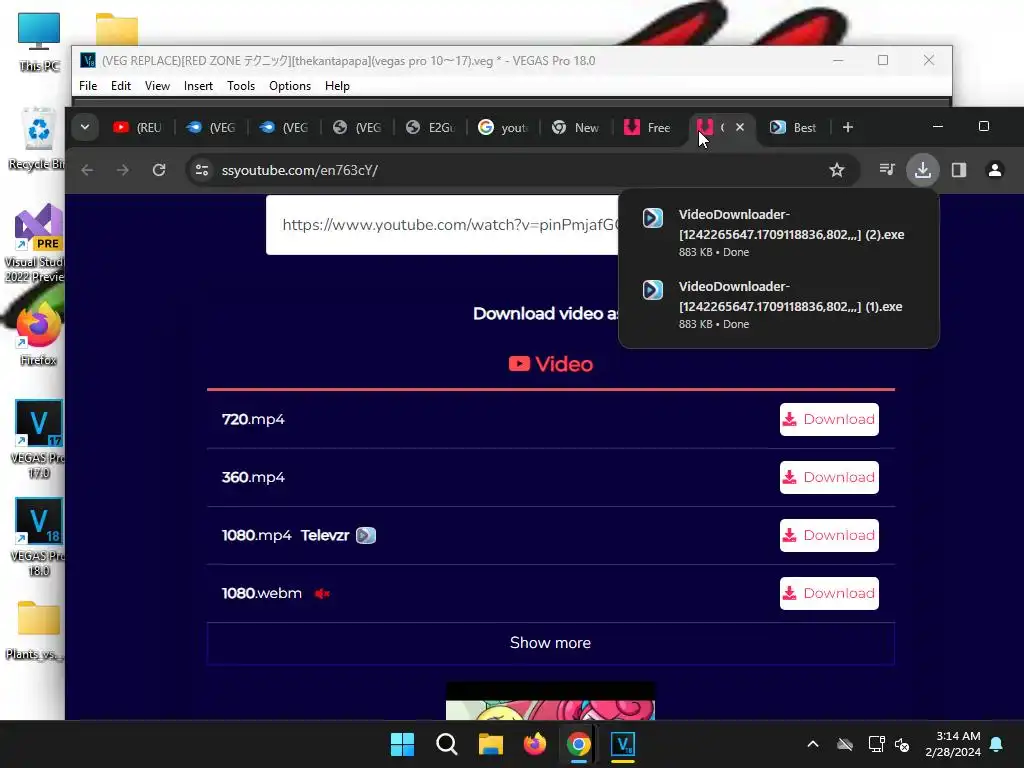Click the video thumbnail below Show more
This screenshot has height=768, width=1024.
[x=550, y=701]
